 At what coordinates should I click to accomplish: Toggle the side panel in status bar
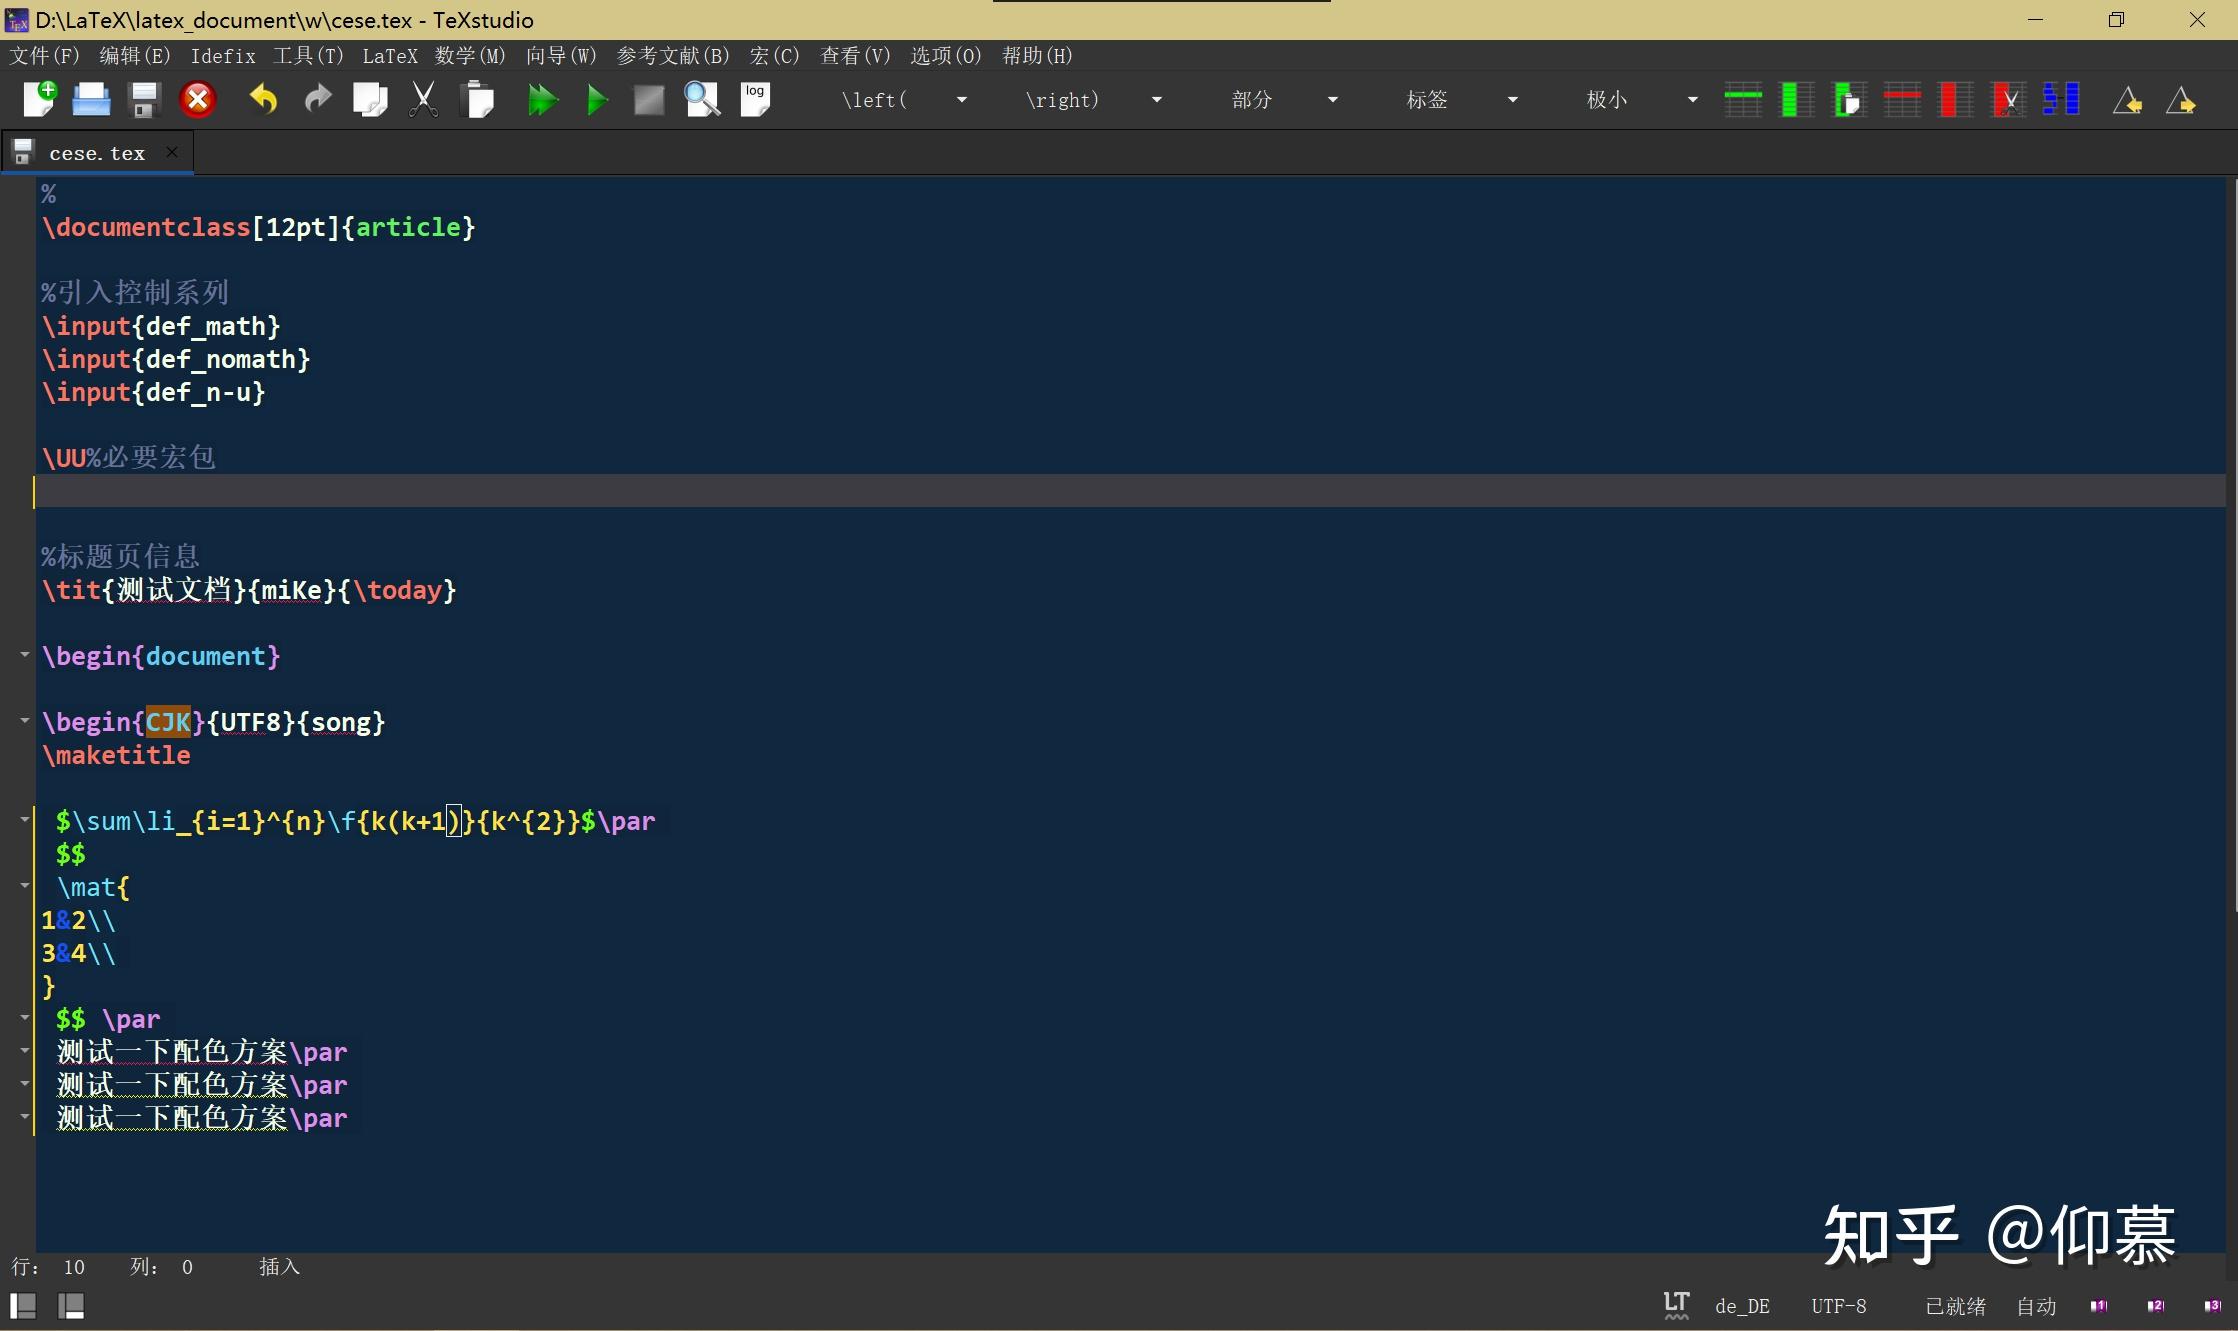(23, 1305)
